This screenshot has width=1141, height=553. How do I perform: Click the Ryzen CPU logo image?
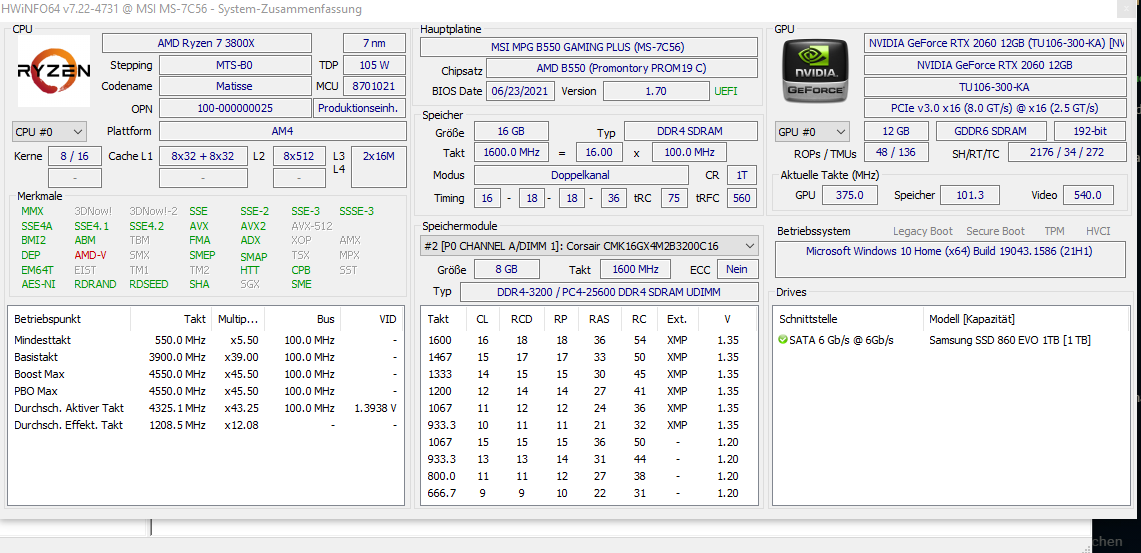[54, 71]
